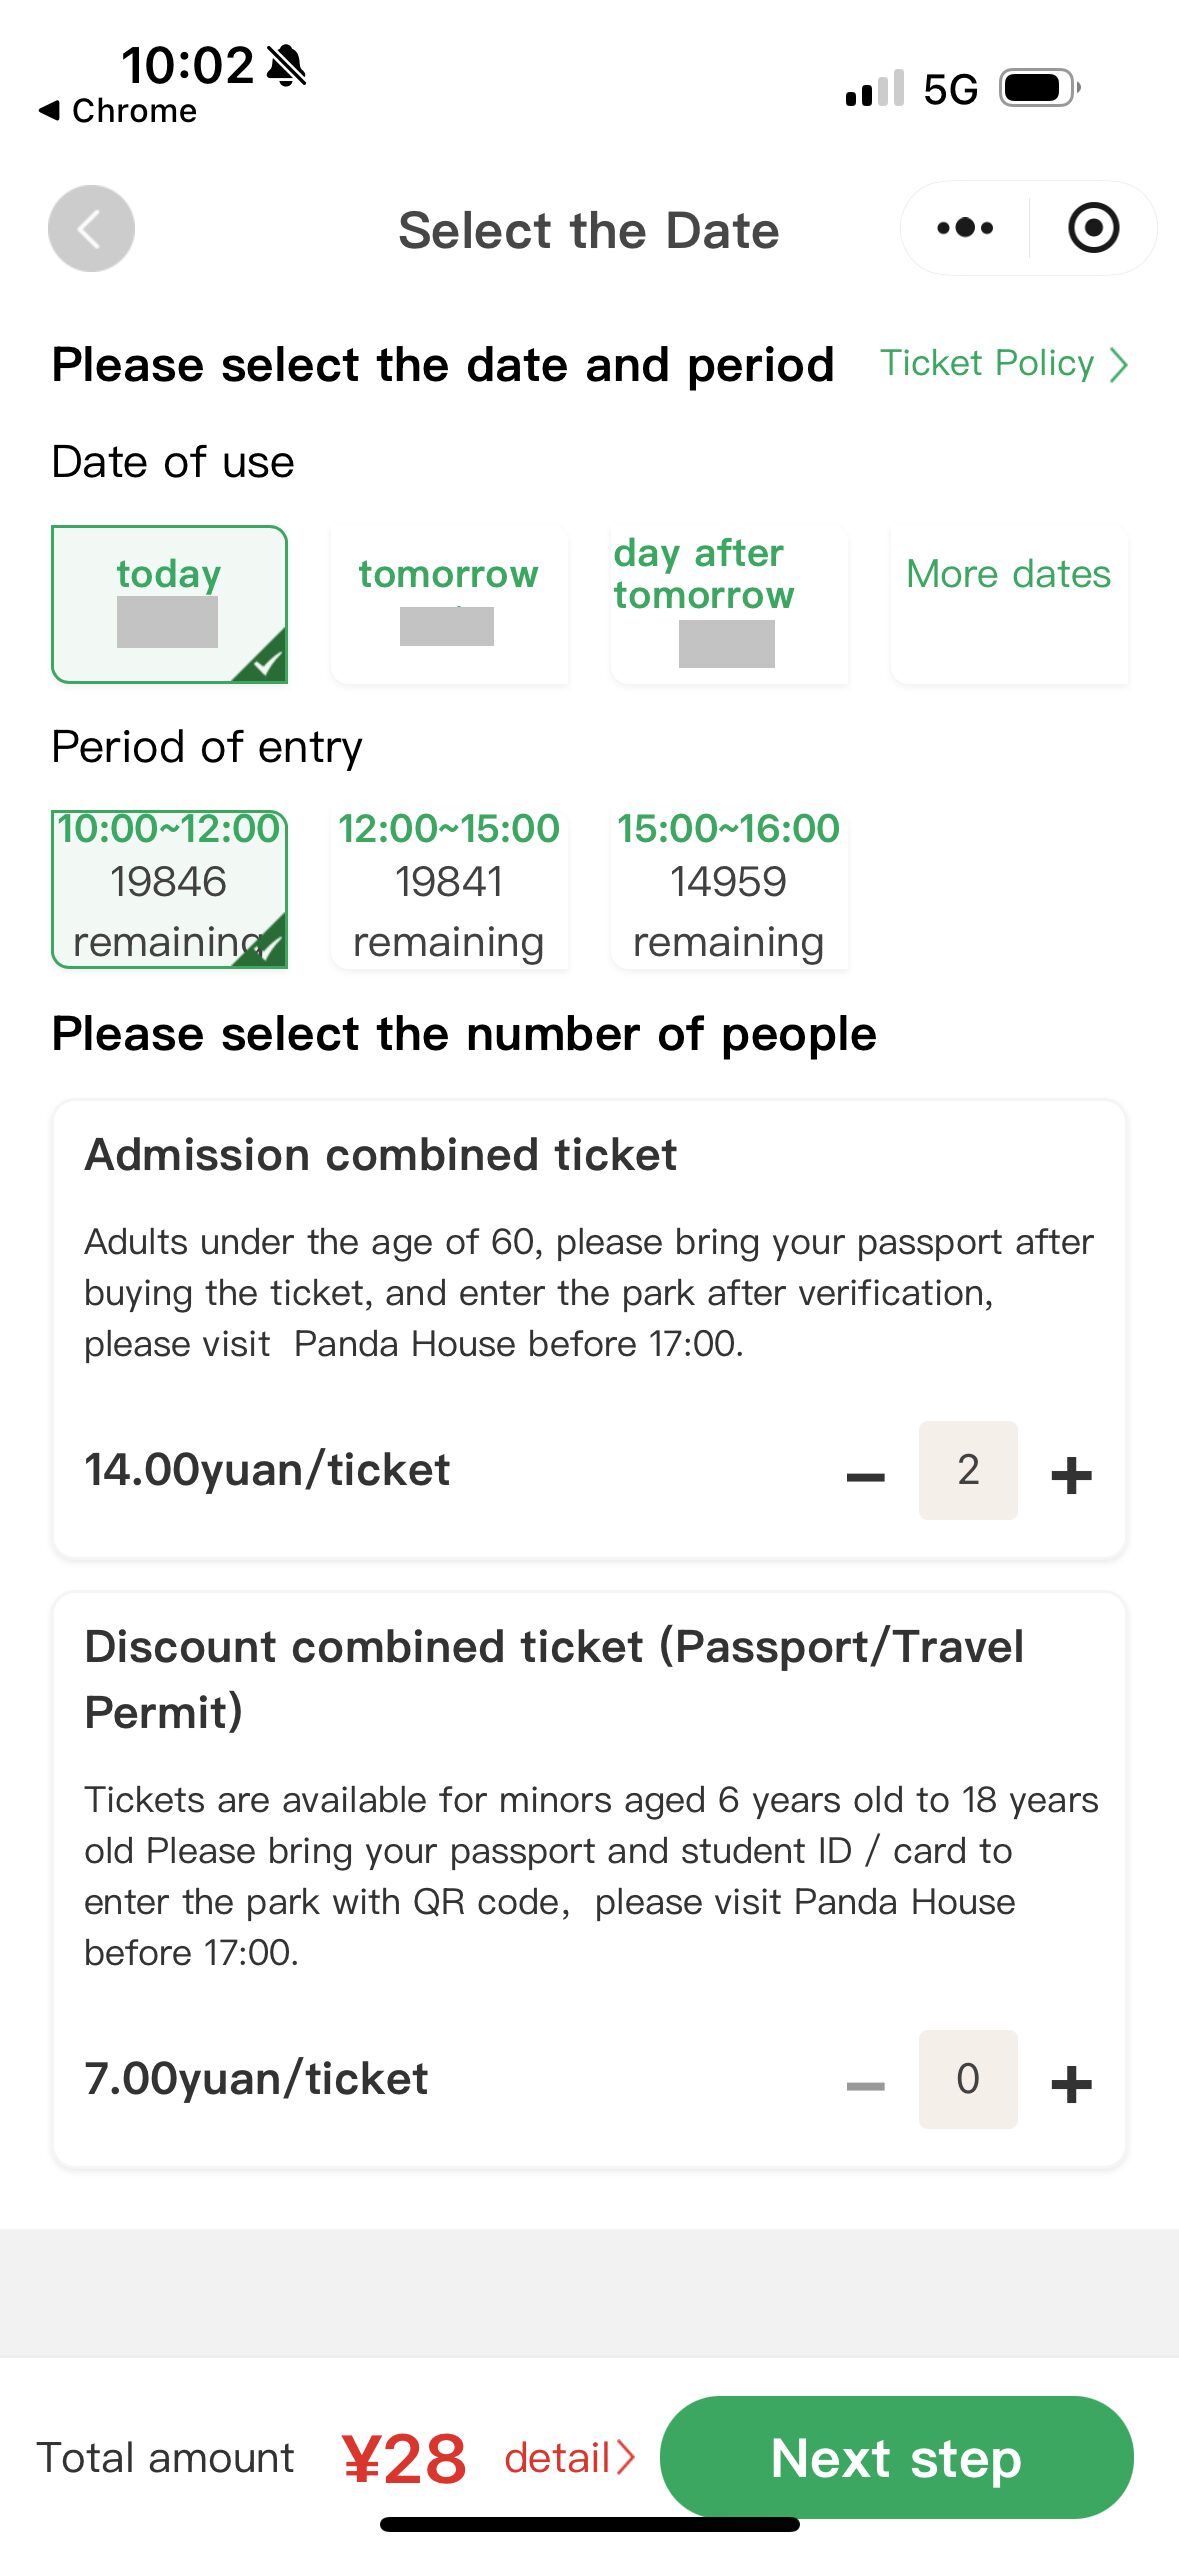Screen dimensions: 1179x2556
Task: Select day after tomorrow date
Action: [729, 603]
